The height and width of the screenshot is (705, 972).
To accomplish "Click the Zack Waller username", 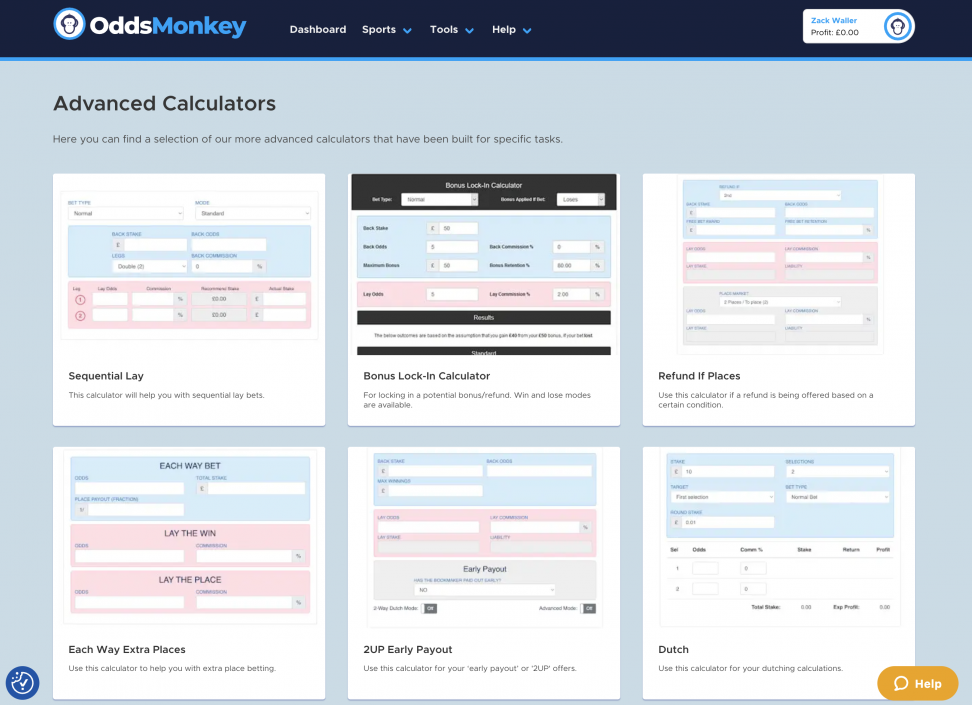I will tap(834, 20).
